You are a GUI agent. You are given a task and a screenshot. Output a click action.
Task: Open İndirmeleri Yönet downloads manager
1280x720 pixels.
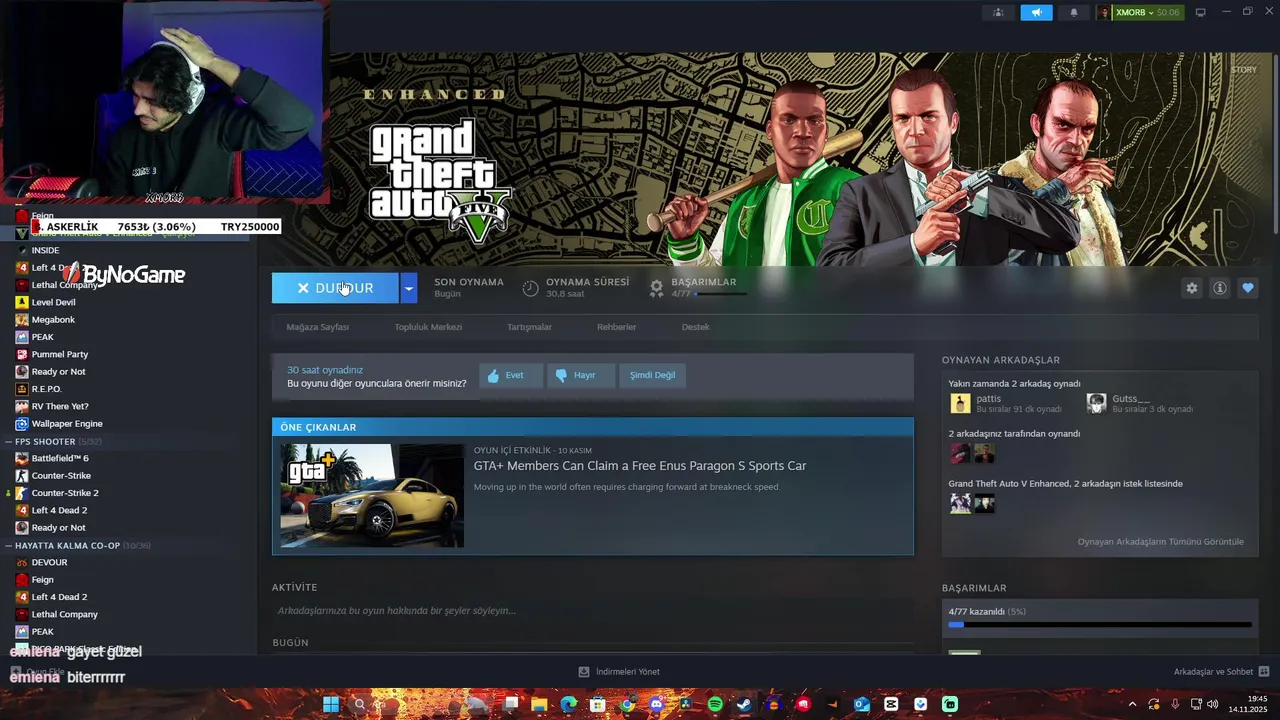(x=619, y=672)
